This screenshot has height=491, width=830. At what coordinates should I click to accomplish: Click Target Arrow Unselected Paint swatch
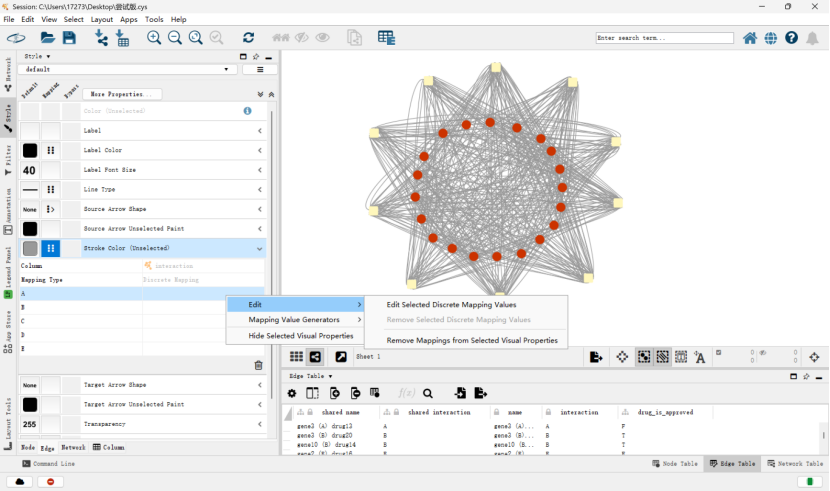(x=30, y=404)
